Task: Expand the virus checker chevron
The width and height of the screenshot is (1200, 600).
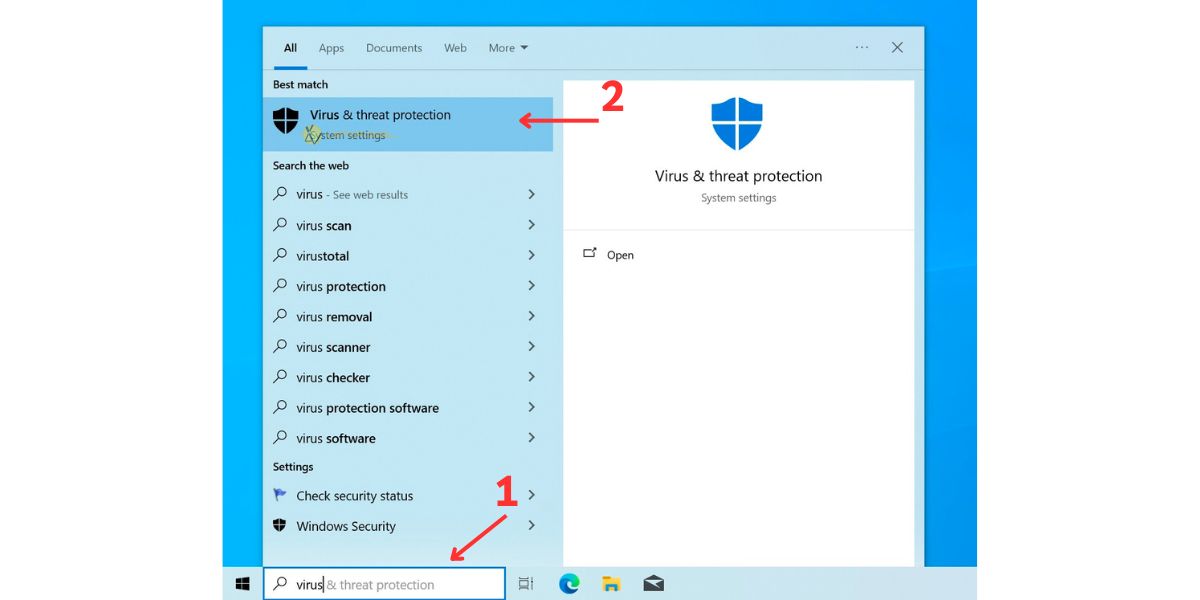Action: (531, 377)
